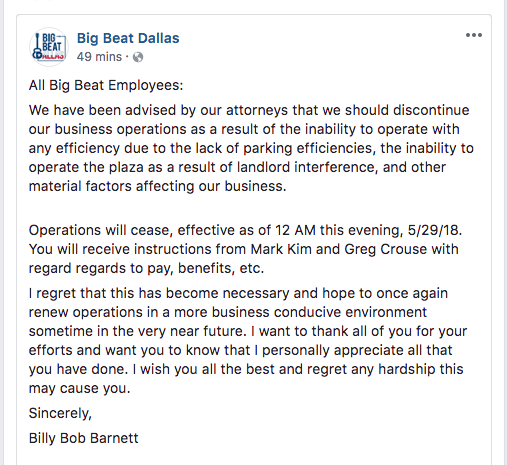The height and width of the screenshot is (465, 507).
Task: Open the 49 mins timestamp link
Action: (x=99, y=57)
